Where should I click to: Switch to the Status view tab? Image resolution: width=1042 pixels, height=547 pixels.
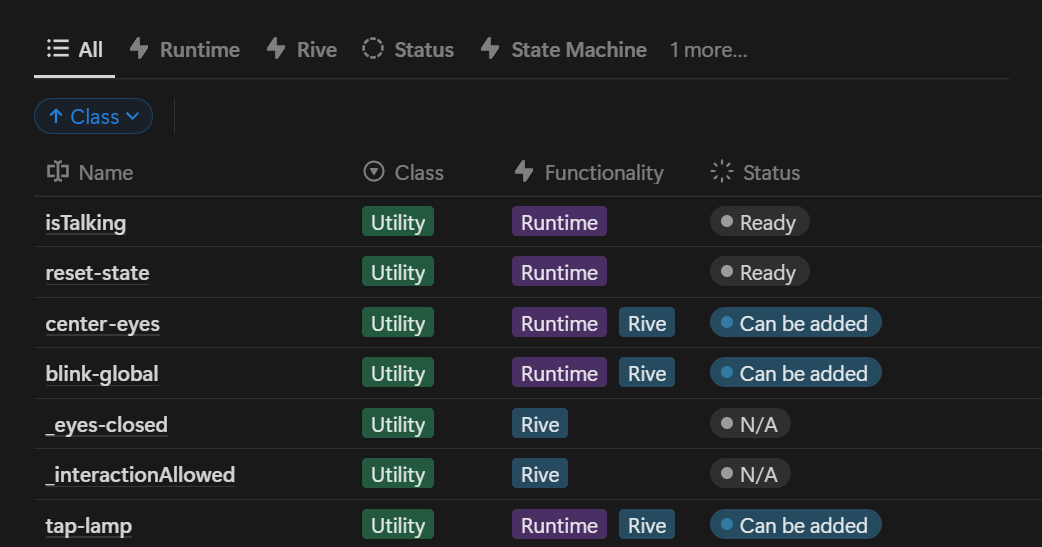pos(408,50)
